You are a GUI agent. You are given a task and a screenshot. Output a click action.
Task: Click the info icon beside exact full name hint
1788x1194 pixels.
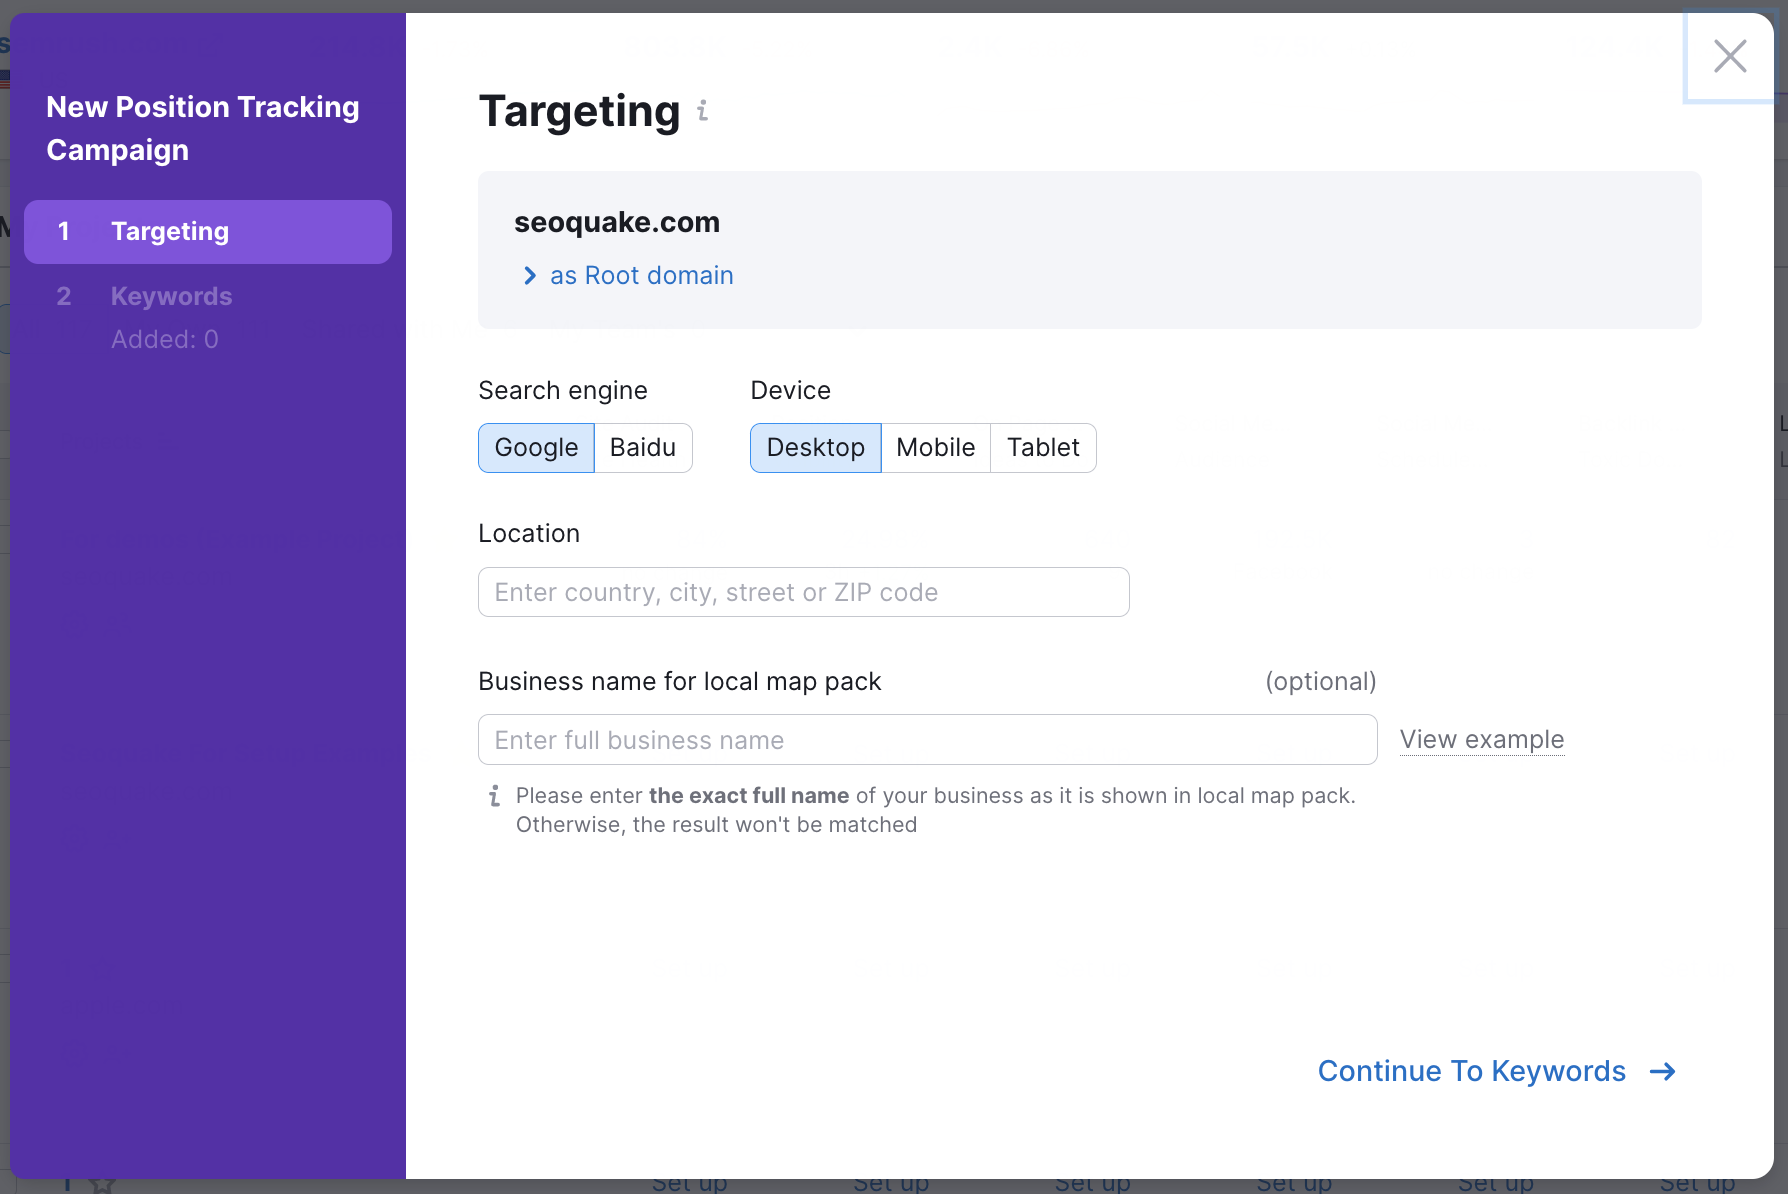point(494,796)
